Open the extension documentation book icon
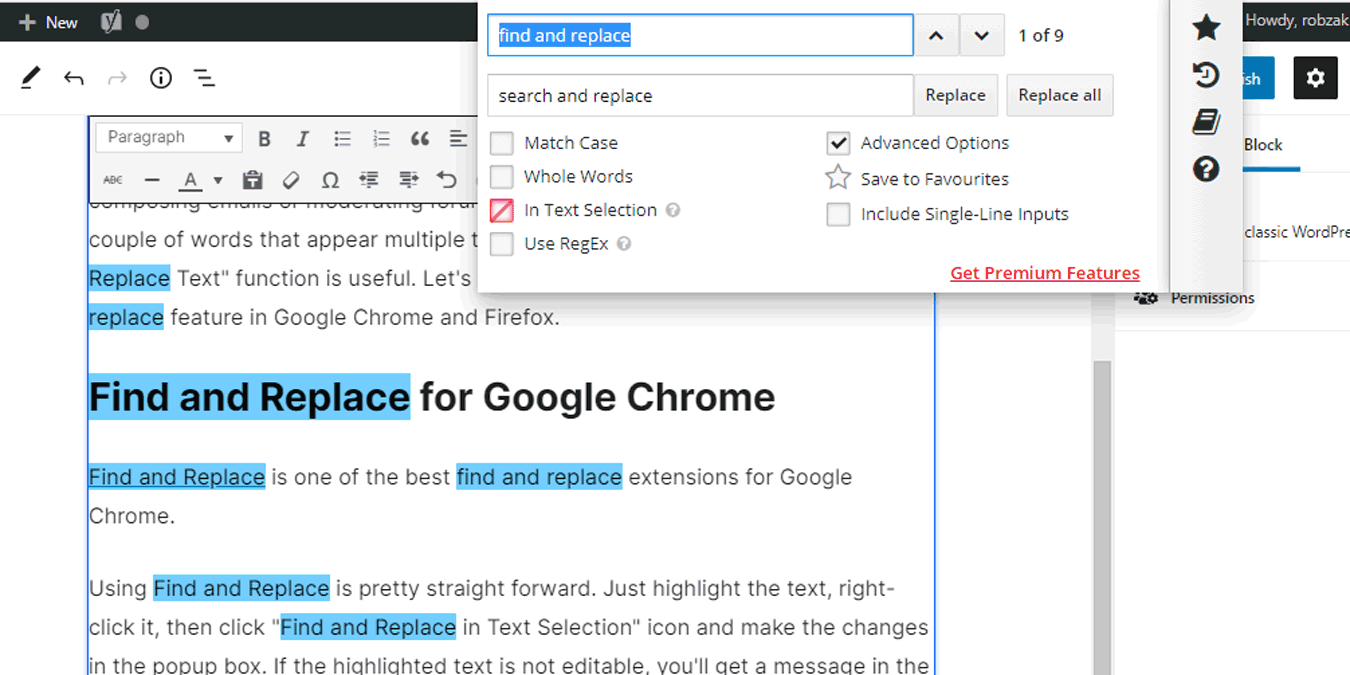 [x=1206, y=122]
